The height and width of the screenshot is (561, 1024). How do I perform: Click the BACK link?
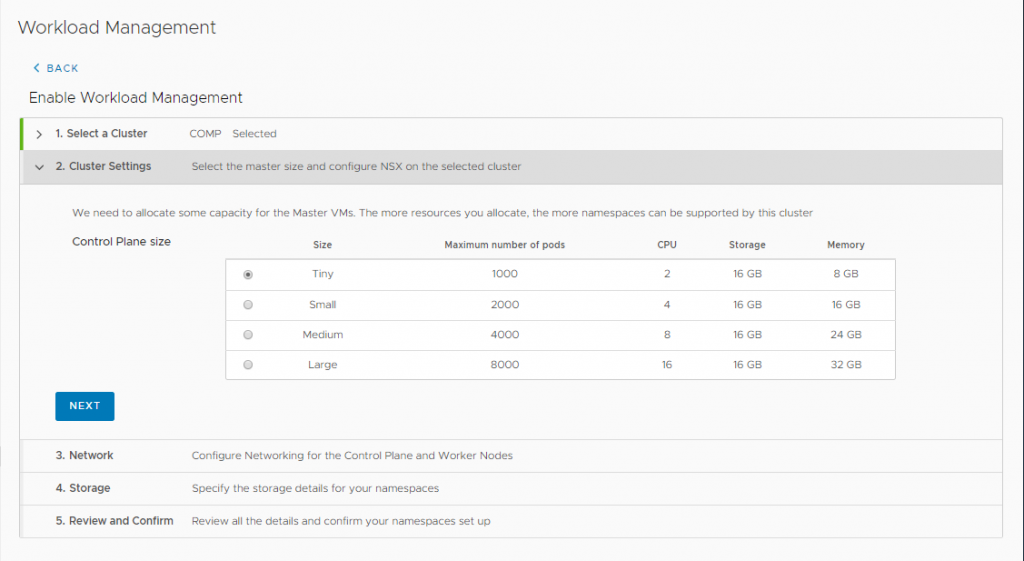(x=62, y=68)
